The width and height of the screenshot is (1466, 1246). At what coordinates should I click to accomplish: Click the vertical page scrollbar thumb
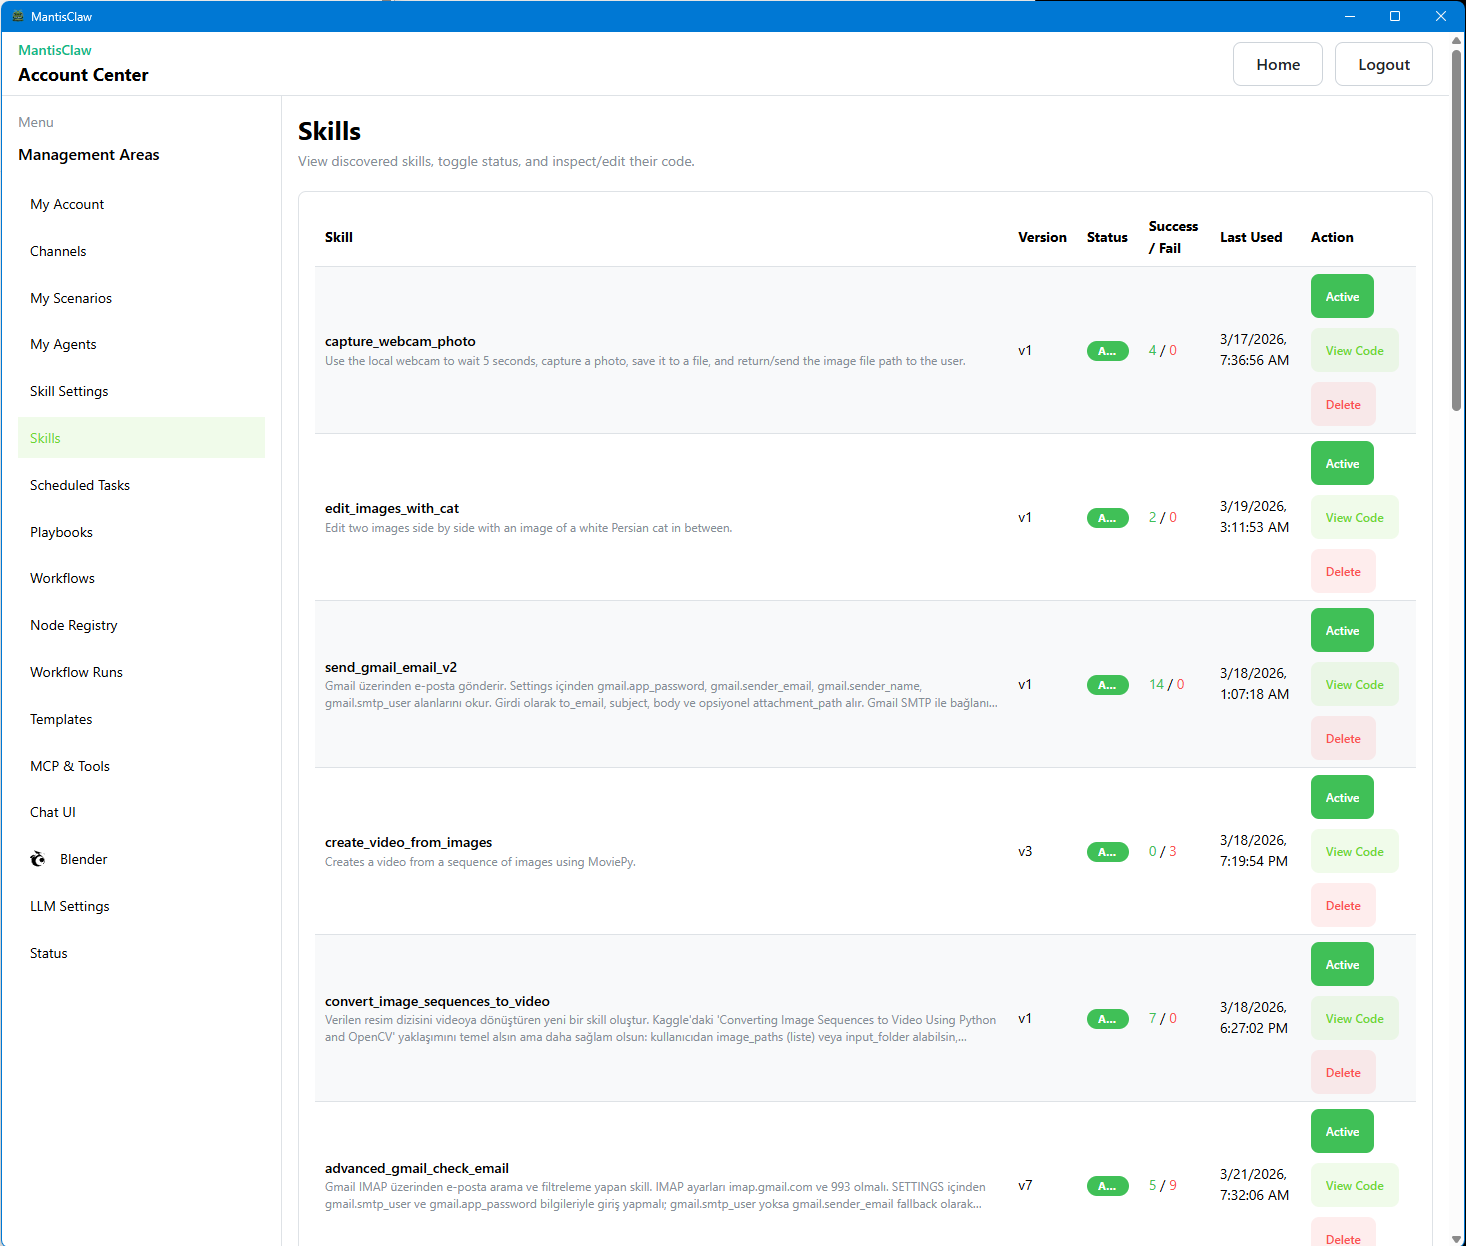[x=1456, y=230]
